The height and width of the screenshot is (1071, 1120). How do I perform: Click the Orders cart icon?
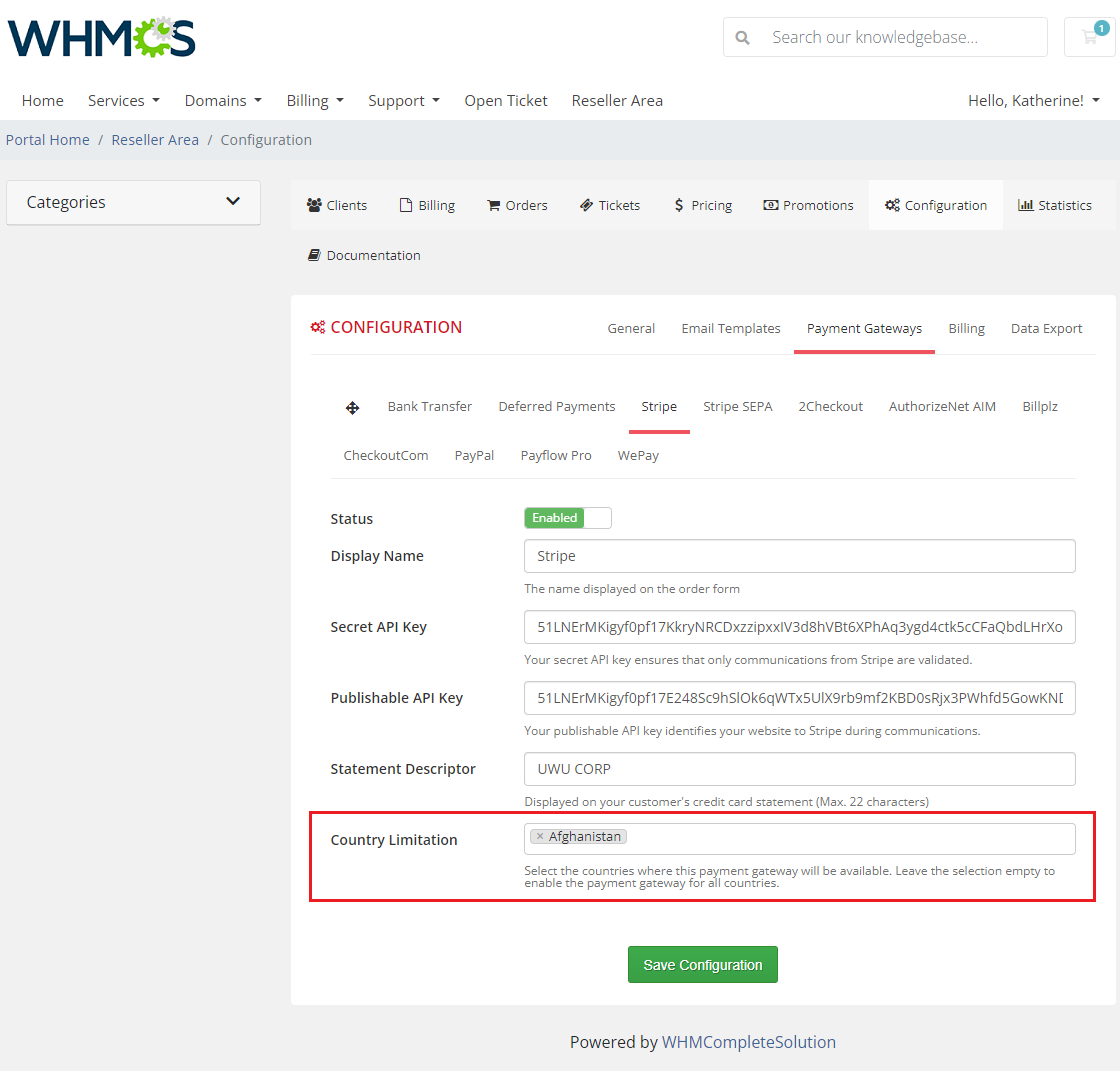coord(494,205)
